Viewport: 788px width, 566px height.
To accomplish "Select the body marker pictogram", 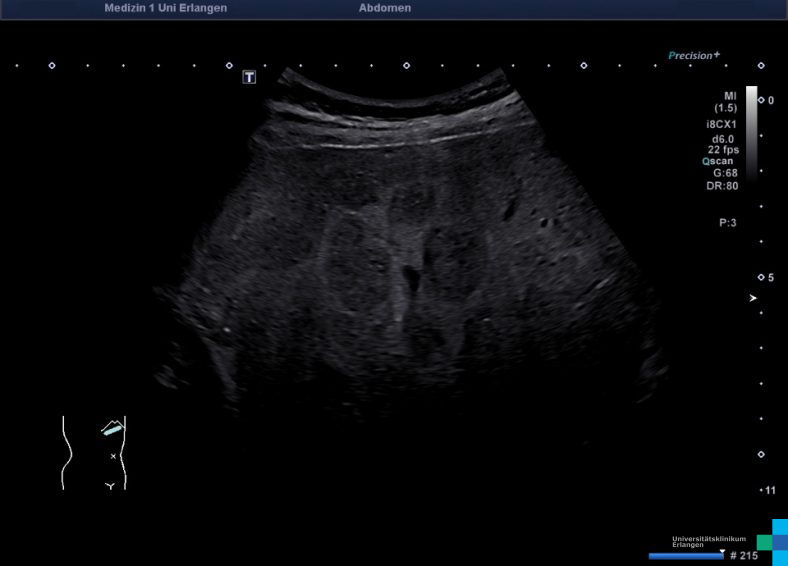I will tap(94, 453).
